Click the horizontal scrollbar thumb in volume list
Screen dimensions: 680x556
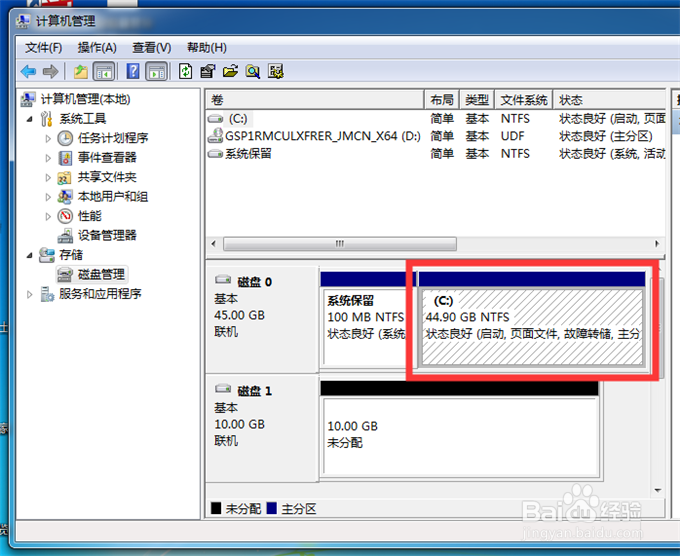pos(340,244)
